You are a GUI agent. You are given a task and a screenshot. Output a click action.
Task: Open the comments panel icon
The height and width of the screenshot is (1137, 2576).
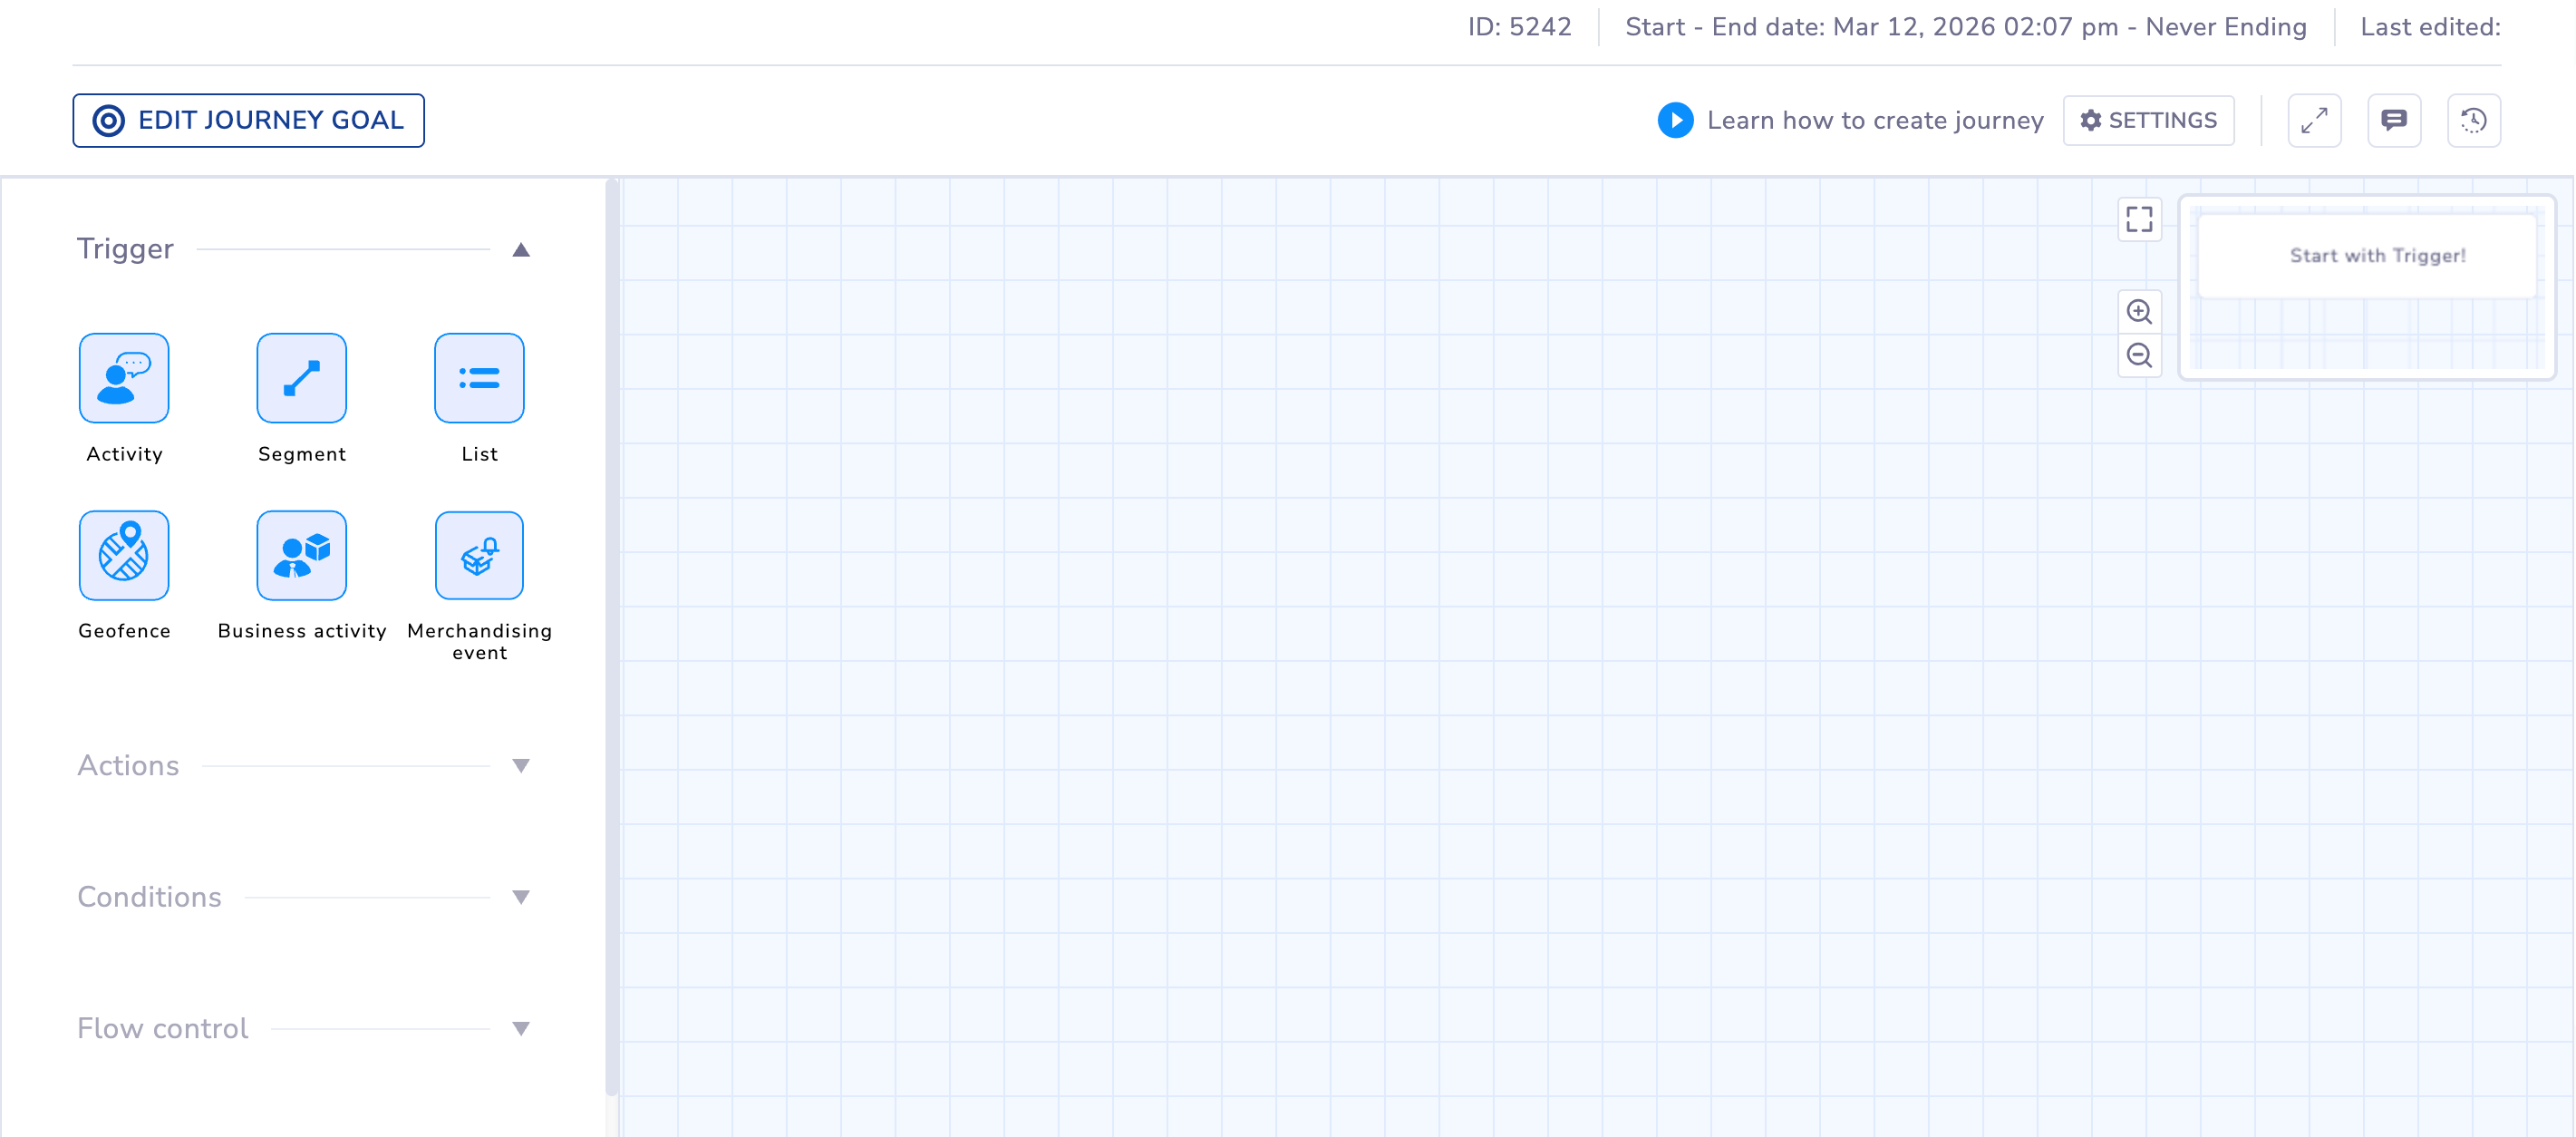2394,120
